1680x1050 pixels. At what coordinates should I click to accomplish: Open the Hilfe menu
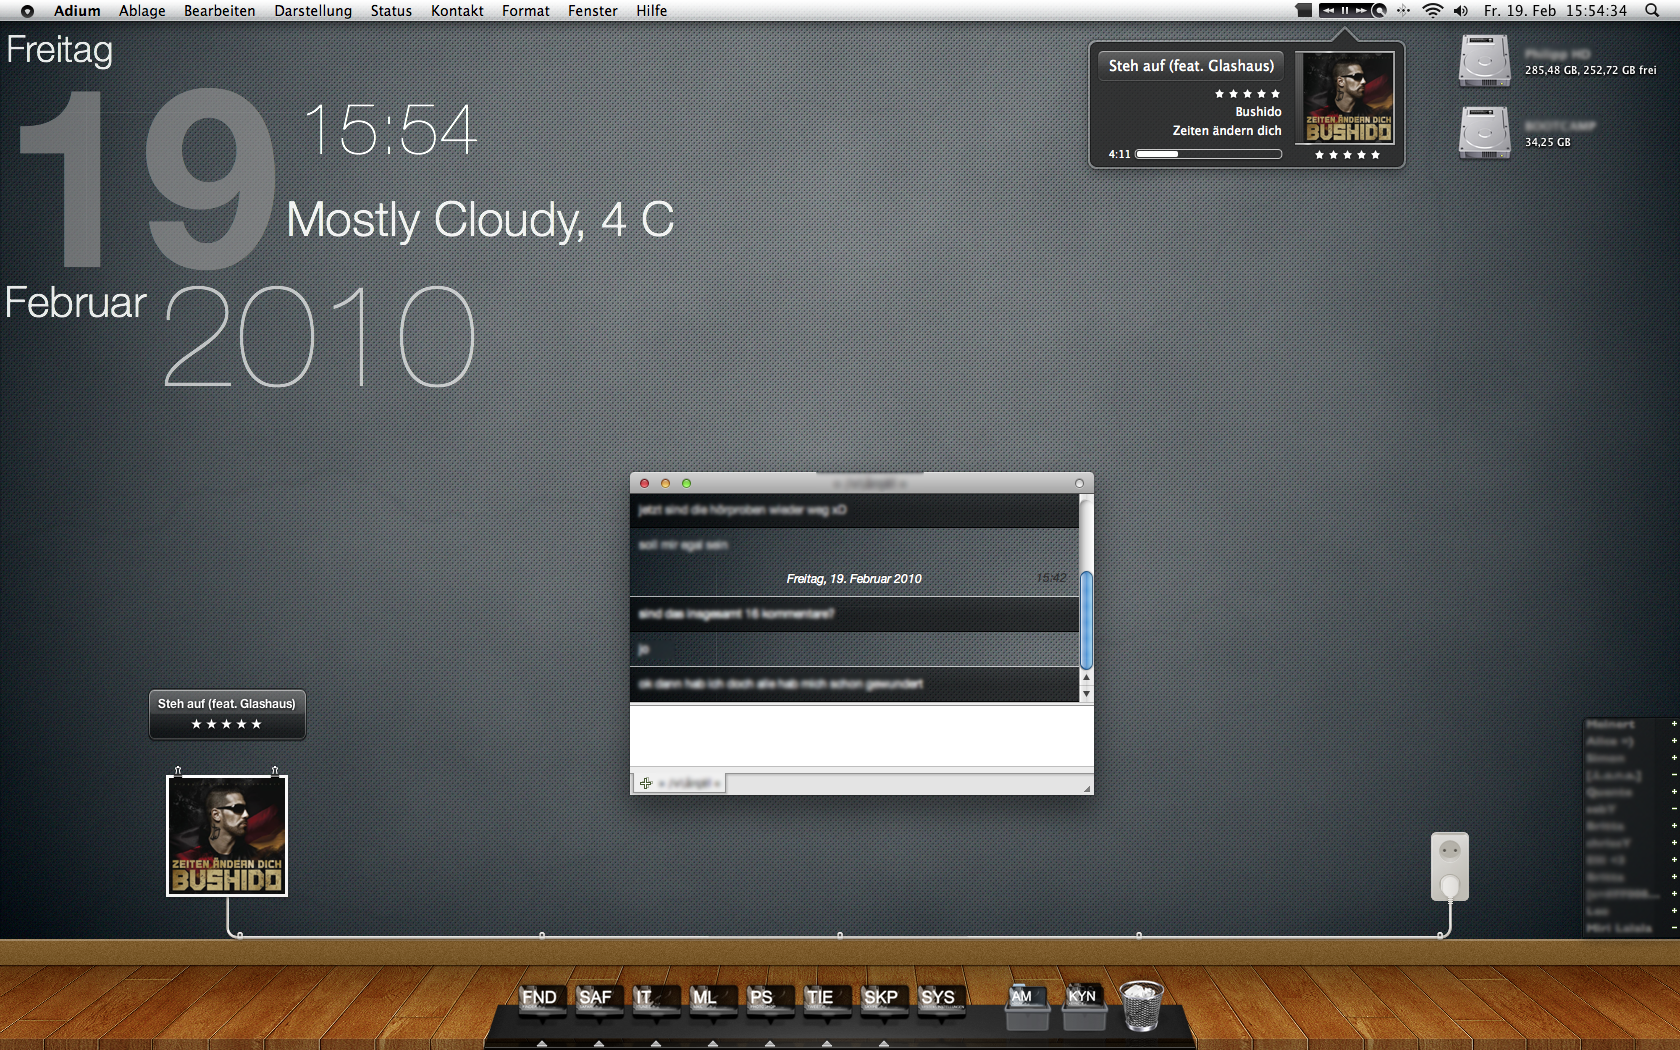pos(651,11)
